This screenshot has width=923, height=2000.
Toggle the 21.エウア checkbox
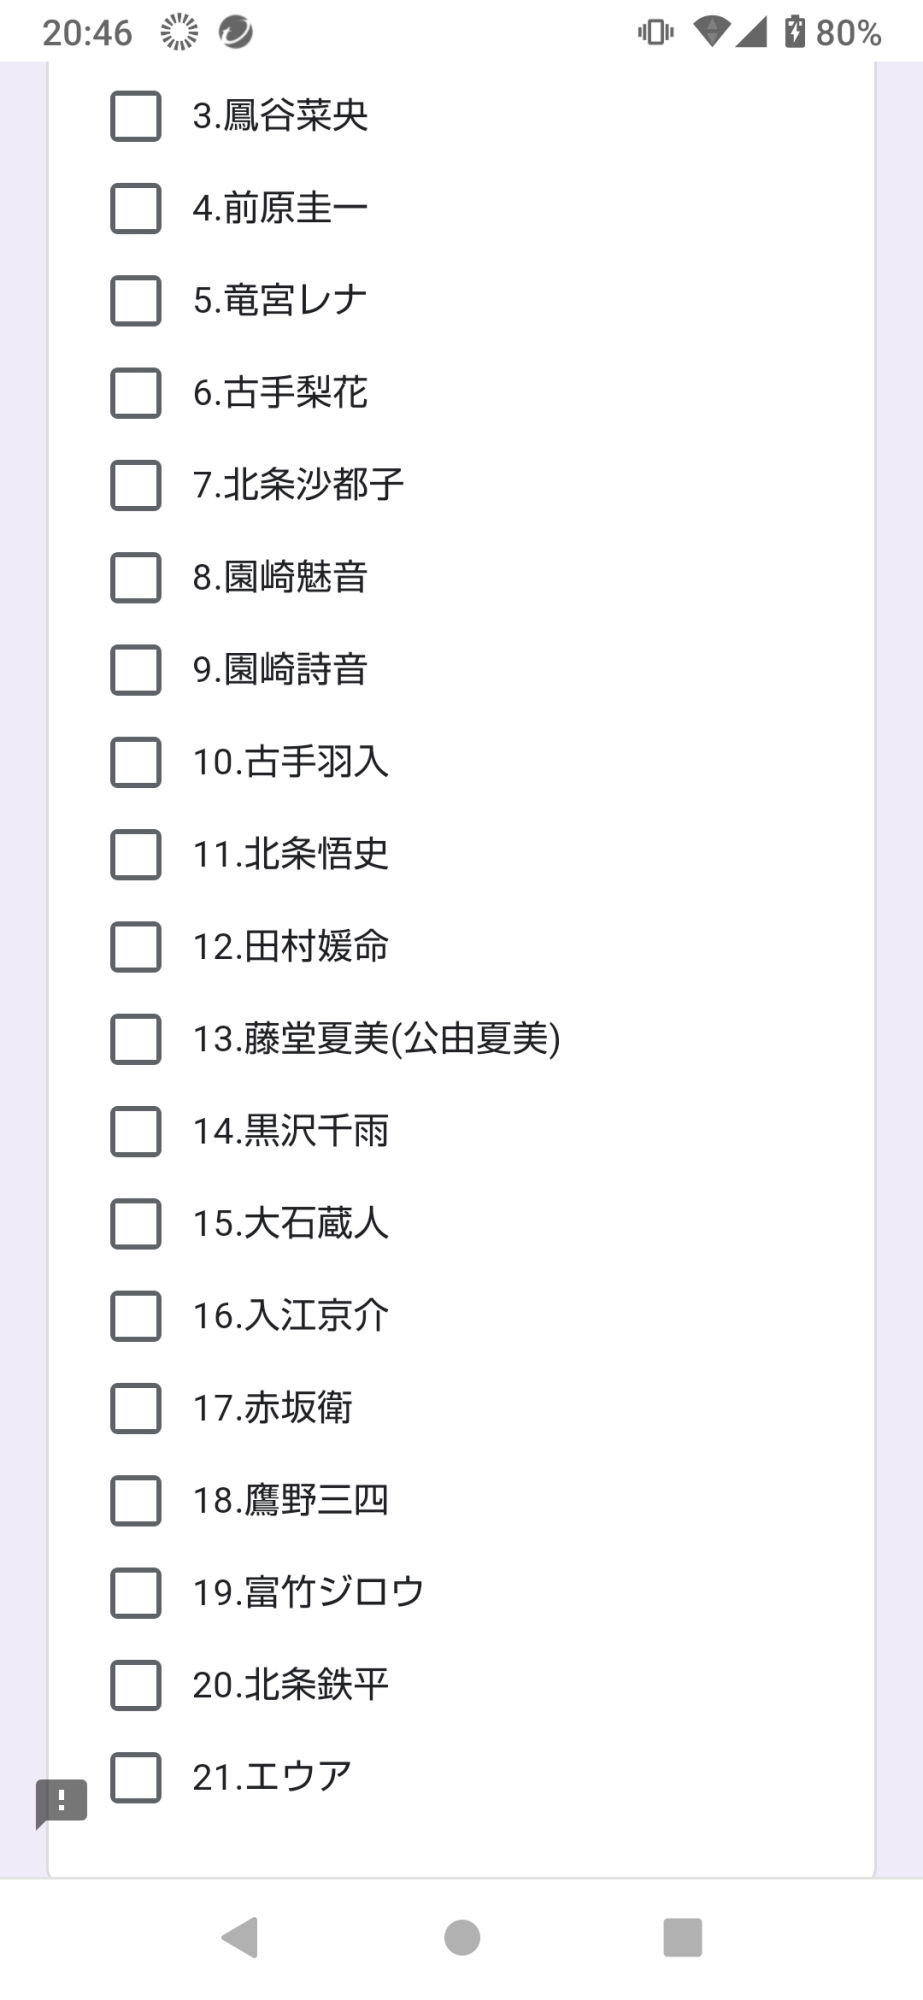tap(136, 1777)
